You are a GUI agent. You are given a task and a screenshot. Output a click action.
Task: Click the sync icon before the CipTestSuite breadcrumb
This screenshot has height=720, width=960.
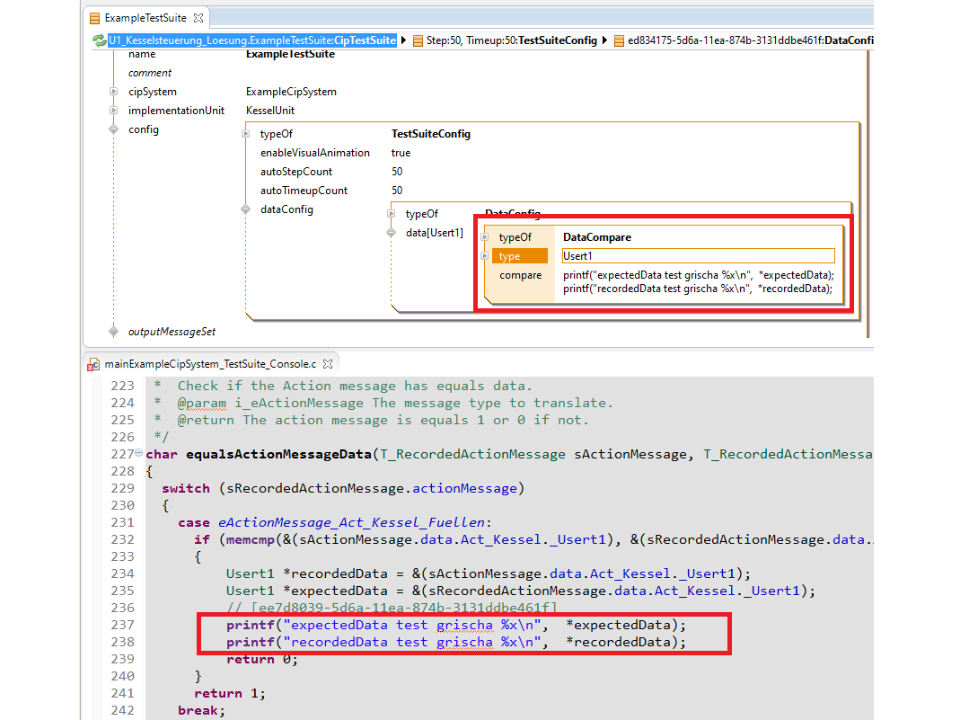point(99,40)
